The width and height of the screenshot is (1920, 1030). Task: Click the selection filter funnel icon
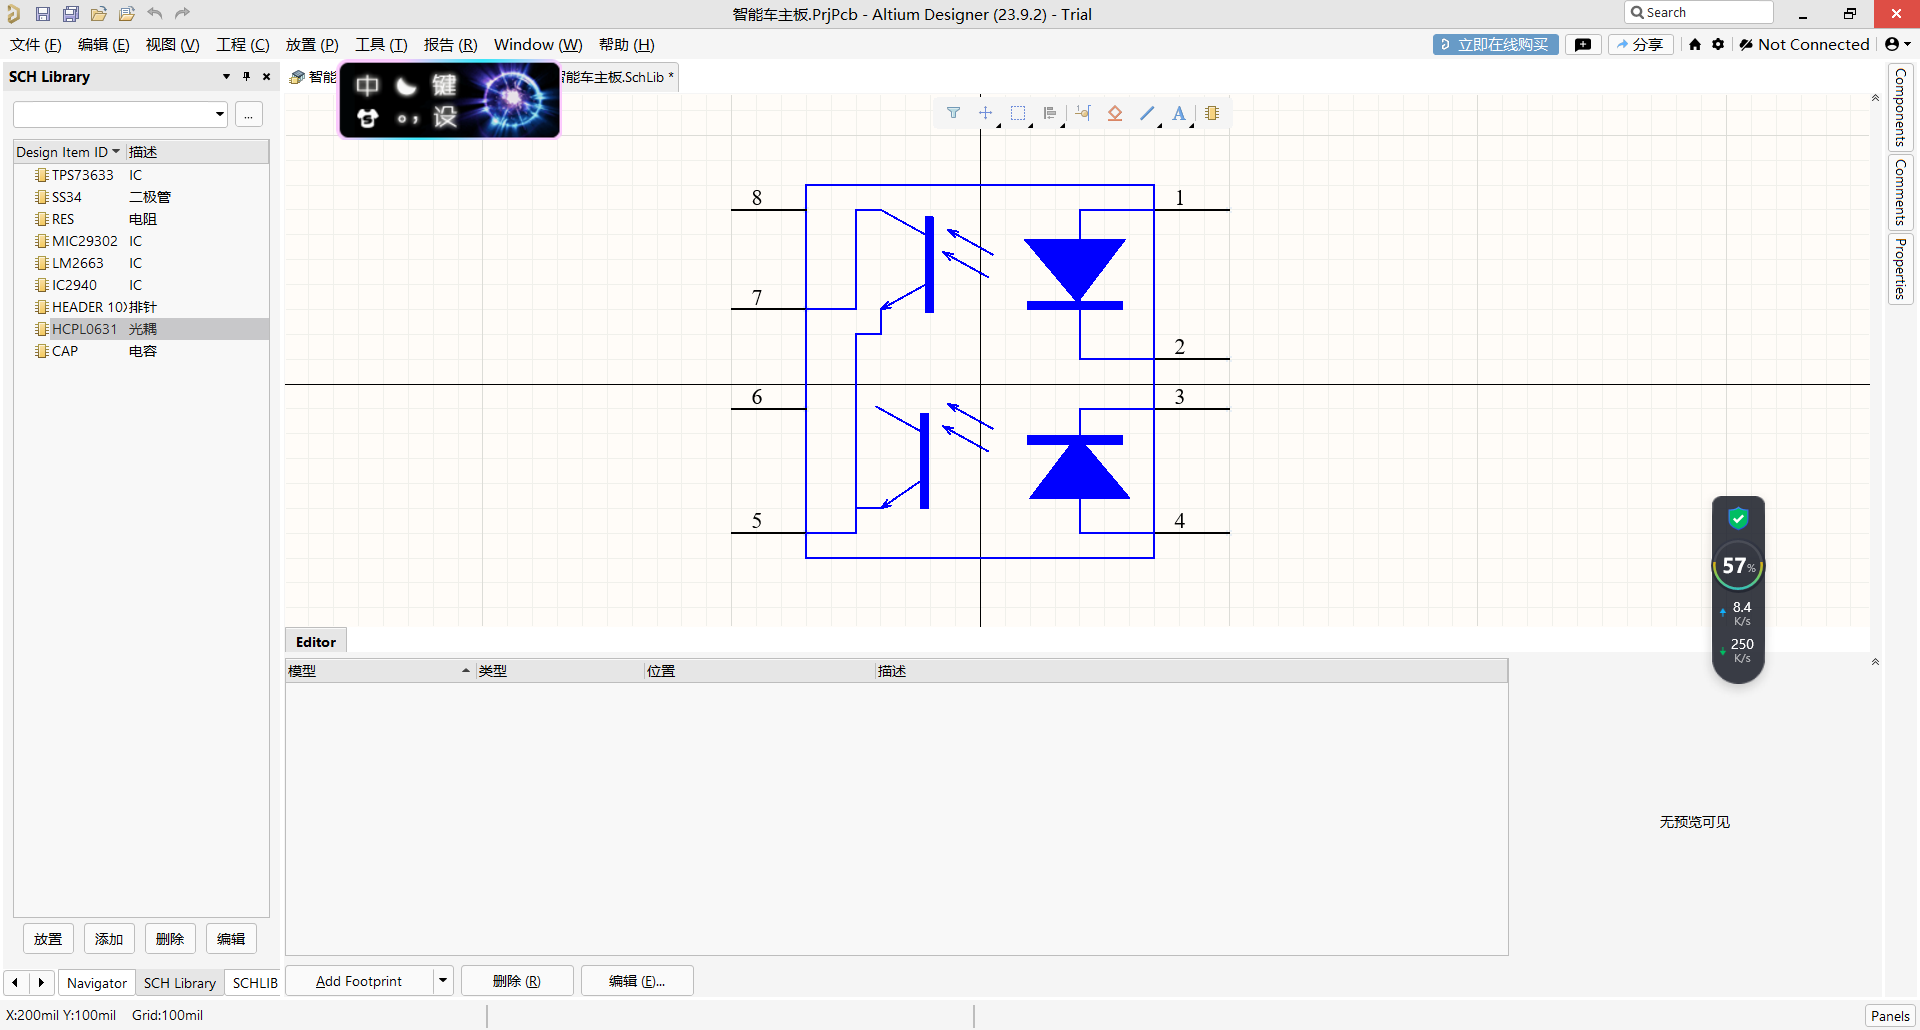(953, 113)
